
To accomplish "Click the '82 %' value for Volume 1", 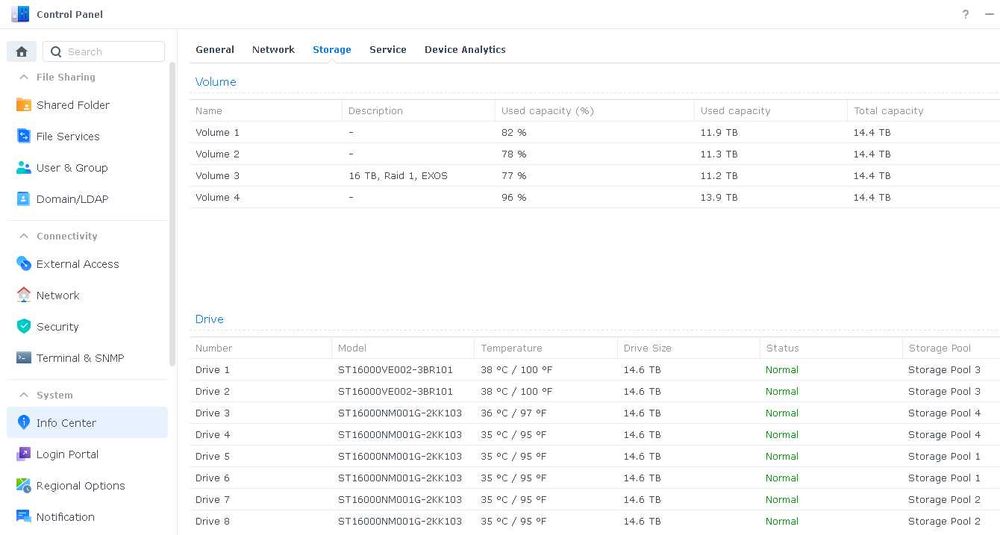I will coord(513,133).
